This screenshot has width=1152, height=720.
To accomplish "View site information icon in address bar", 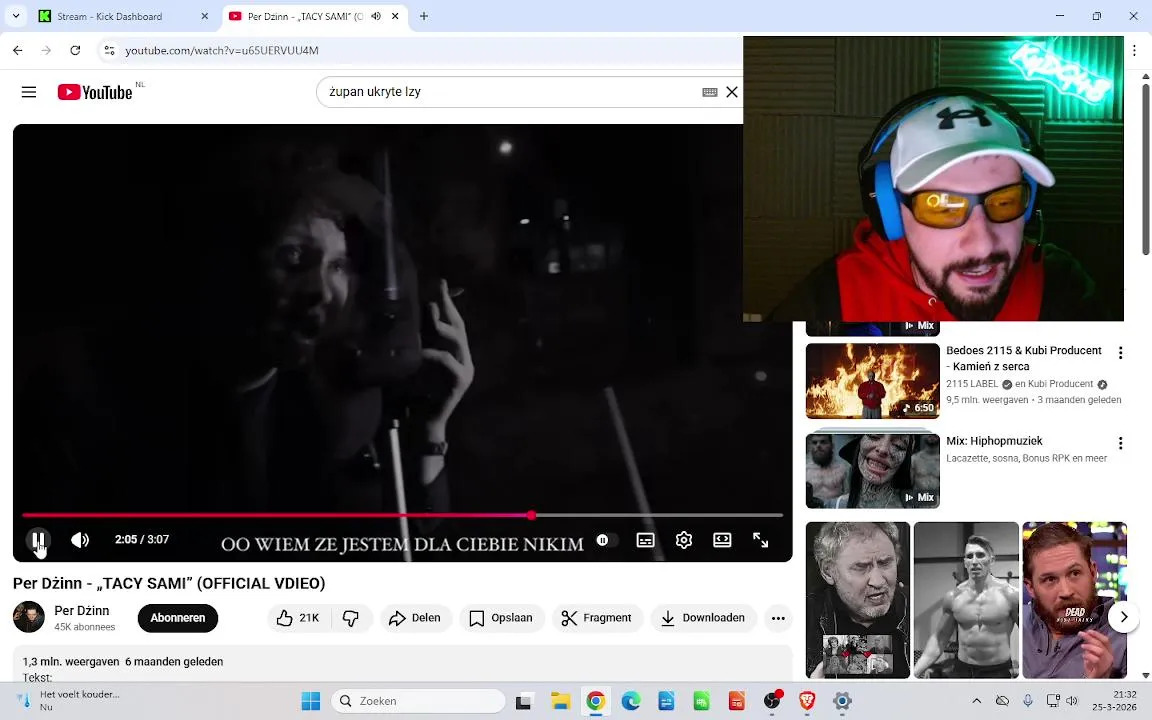I will pyautogui.click(x=109, y=51).
